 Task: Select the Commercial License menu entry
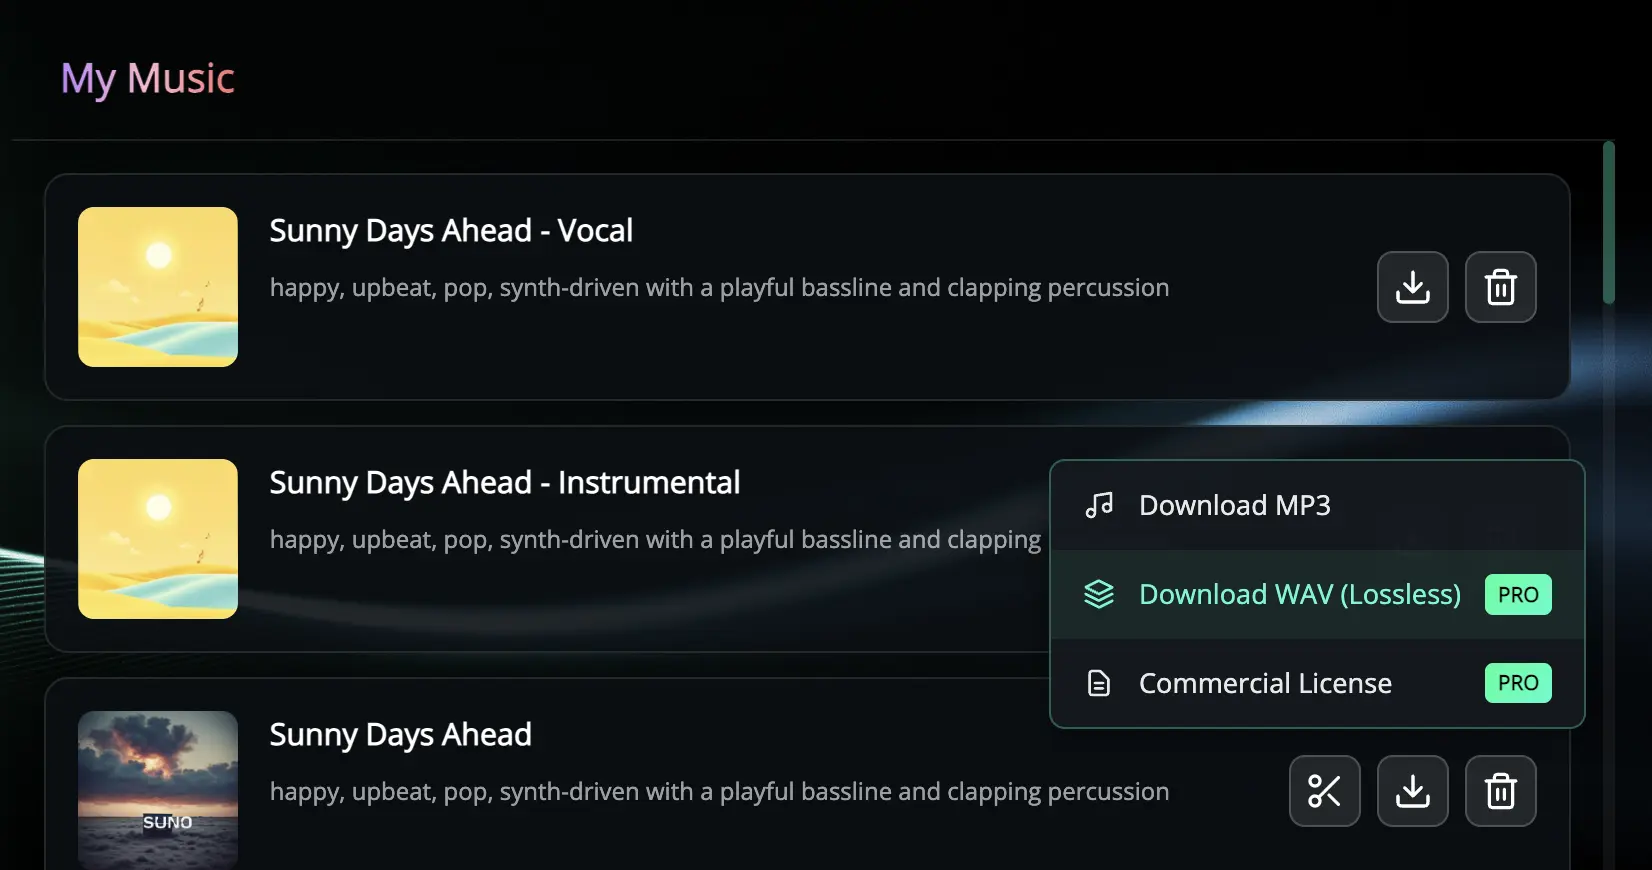pos(1317,683)
